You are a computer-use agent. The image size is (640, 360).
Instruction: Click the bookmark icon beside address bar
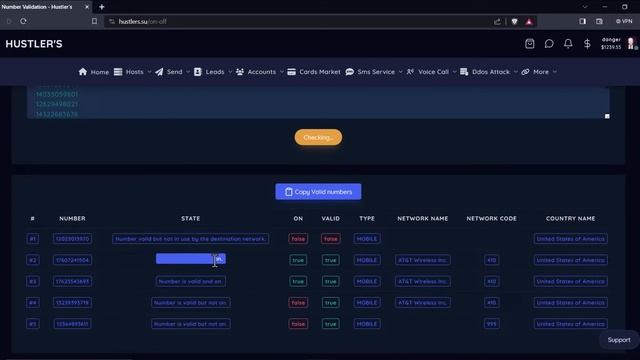(94, 21)
